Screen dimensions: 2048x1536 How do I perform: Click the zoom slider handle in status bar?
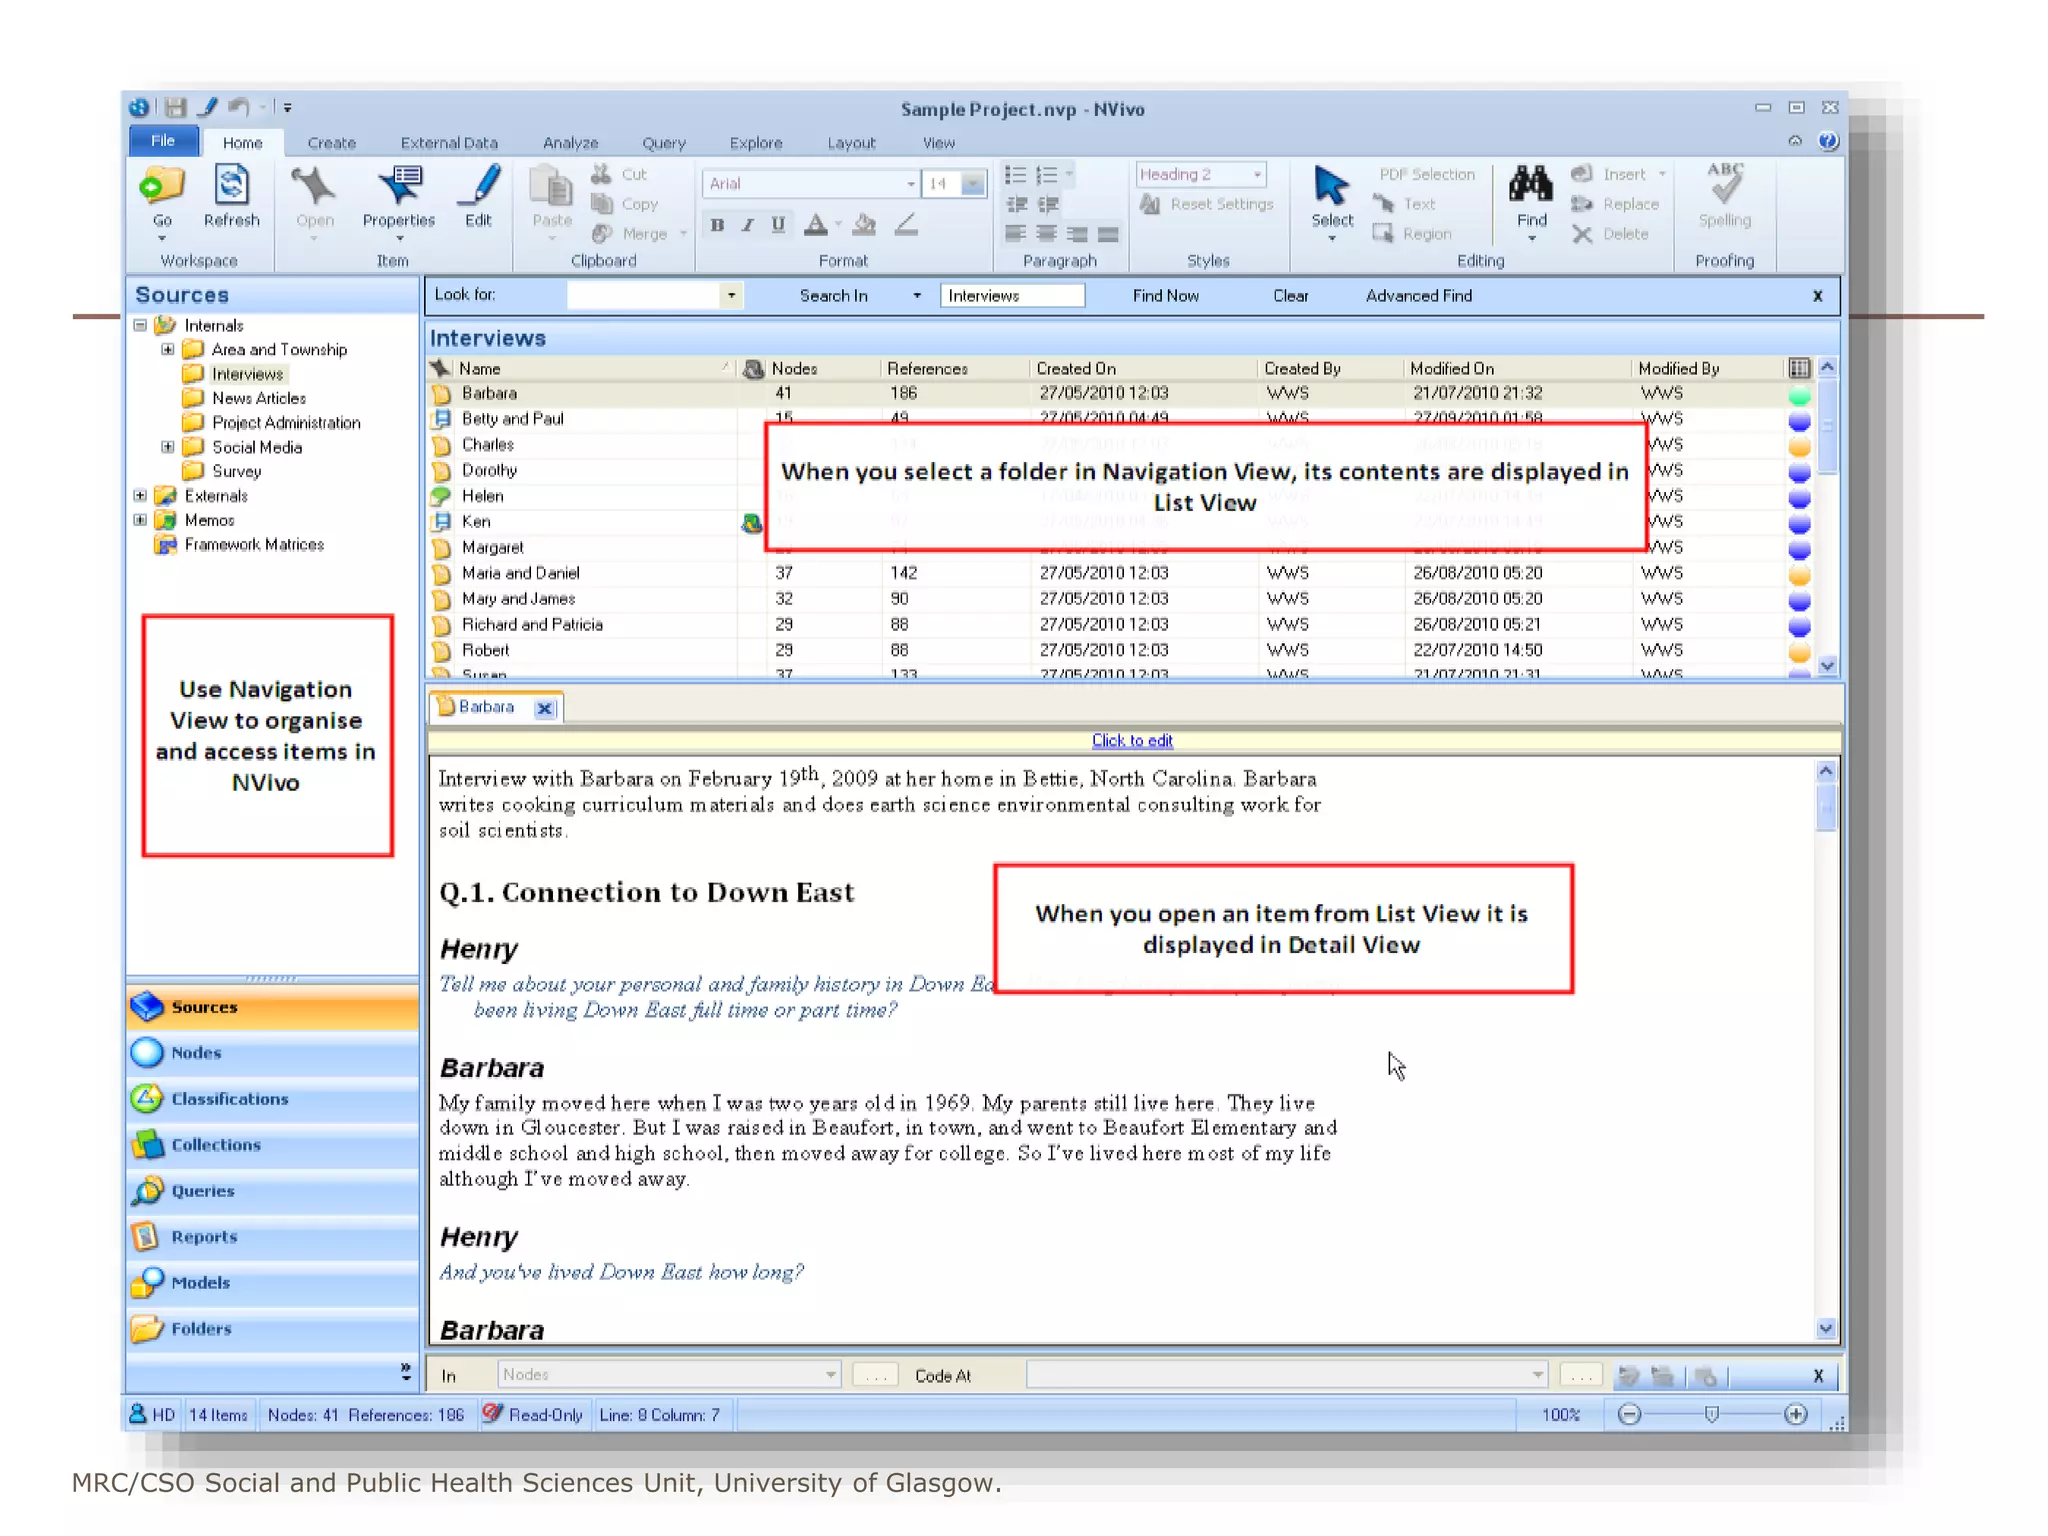[x=1711, y=1414]
